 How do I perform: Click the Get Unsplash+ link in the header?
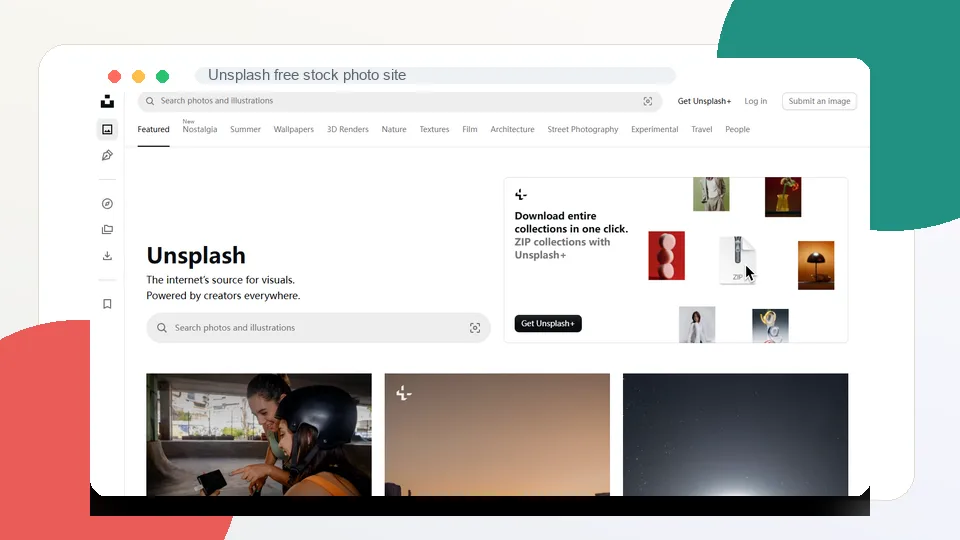(704, 101)
